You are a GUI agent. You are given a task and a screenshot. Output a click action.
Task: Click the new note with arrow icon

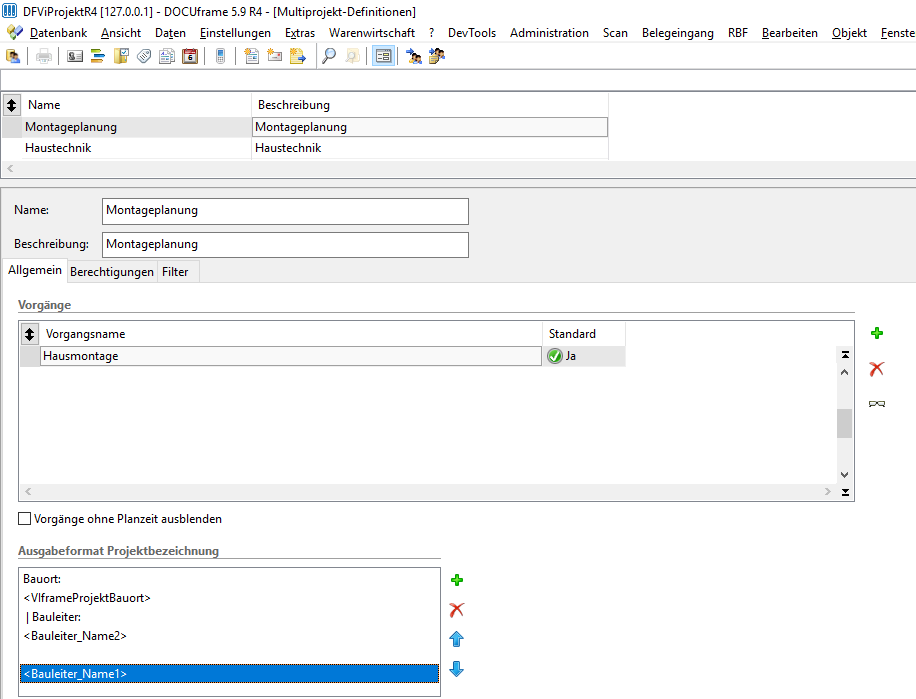[x=298, y=56]
